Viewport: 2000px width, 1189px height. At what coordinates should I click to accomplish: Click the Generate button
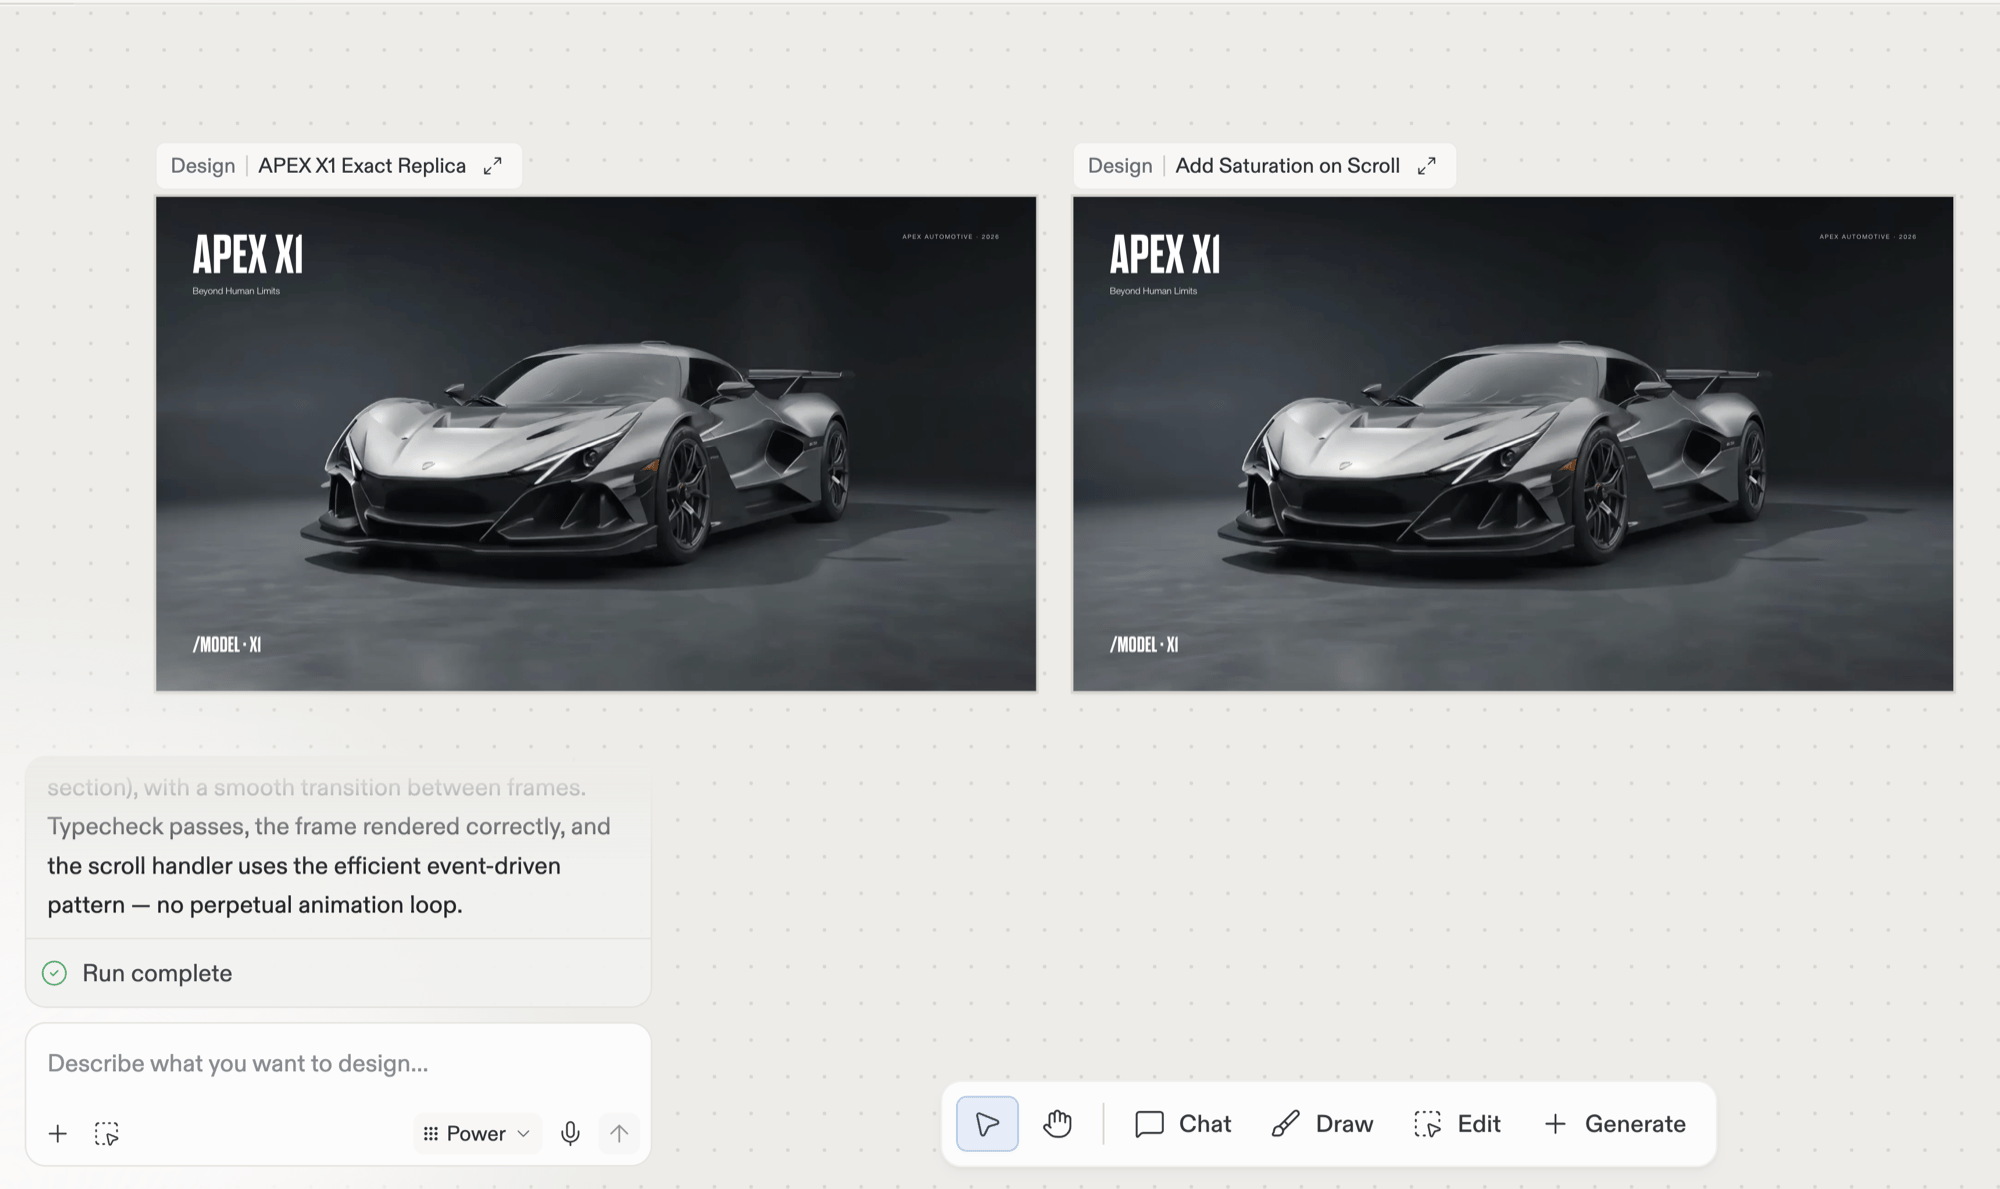[1615, 1124]
